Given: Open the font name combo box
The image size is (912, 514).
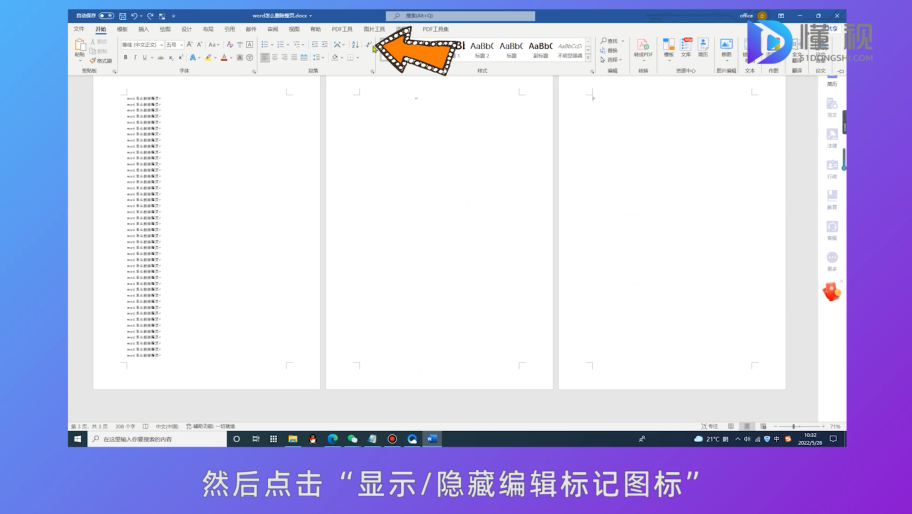Looking at the screenshot, I should click(x=142, y=45).
